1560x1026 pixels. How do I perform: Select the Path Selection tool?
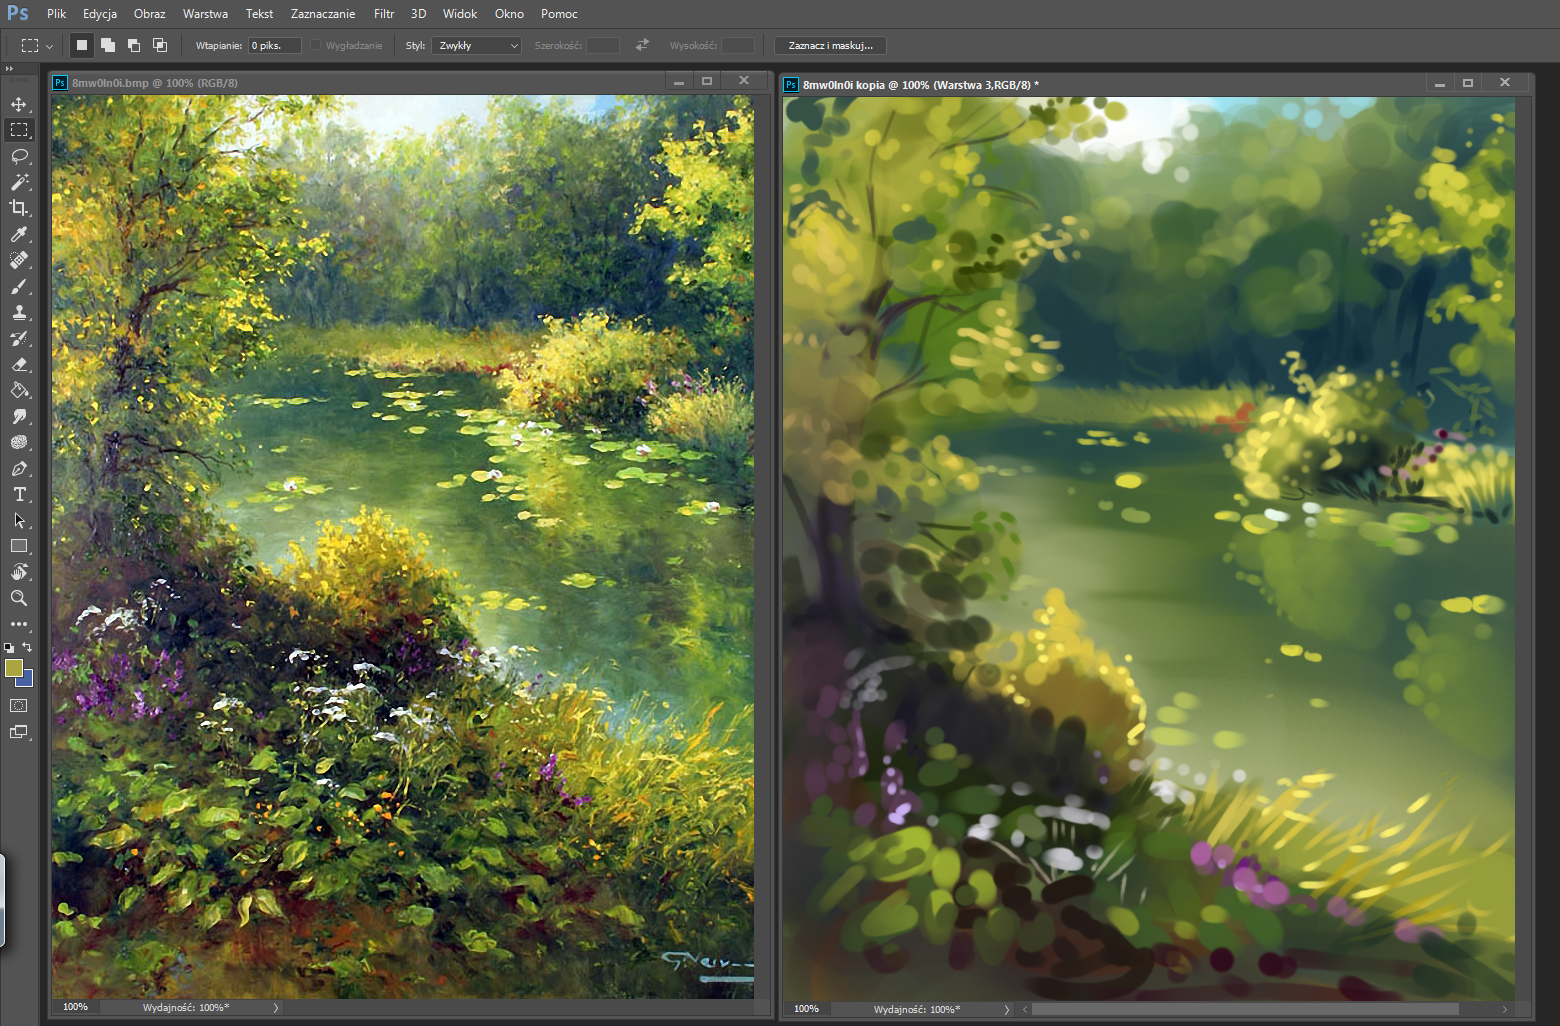[x=19, y=520]
